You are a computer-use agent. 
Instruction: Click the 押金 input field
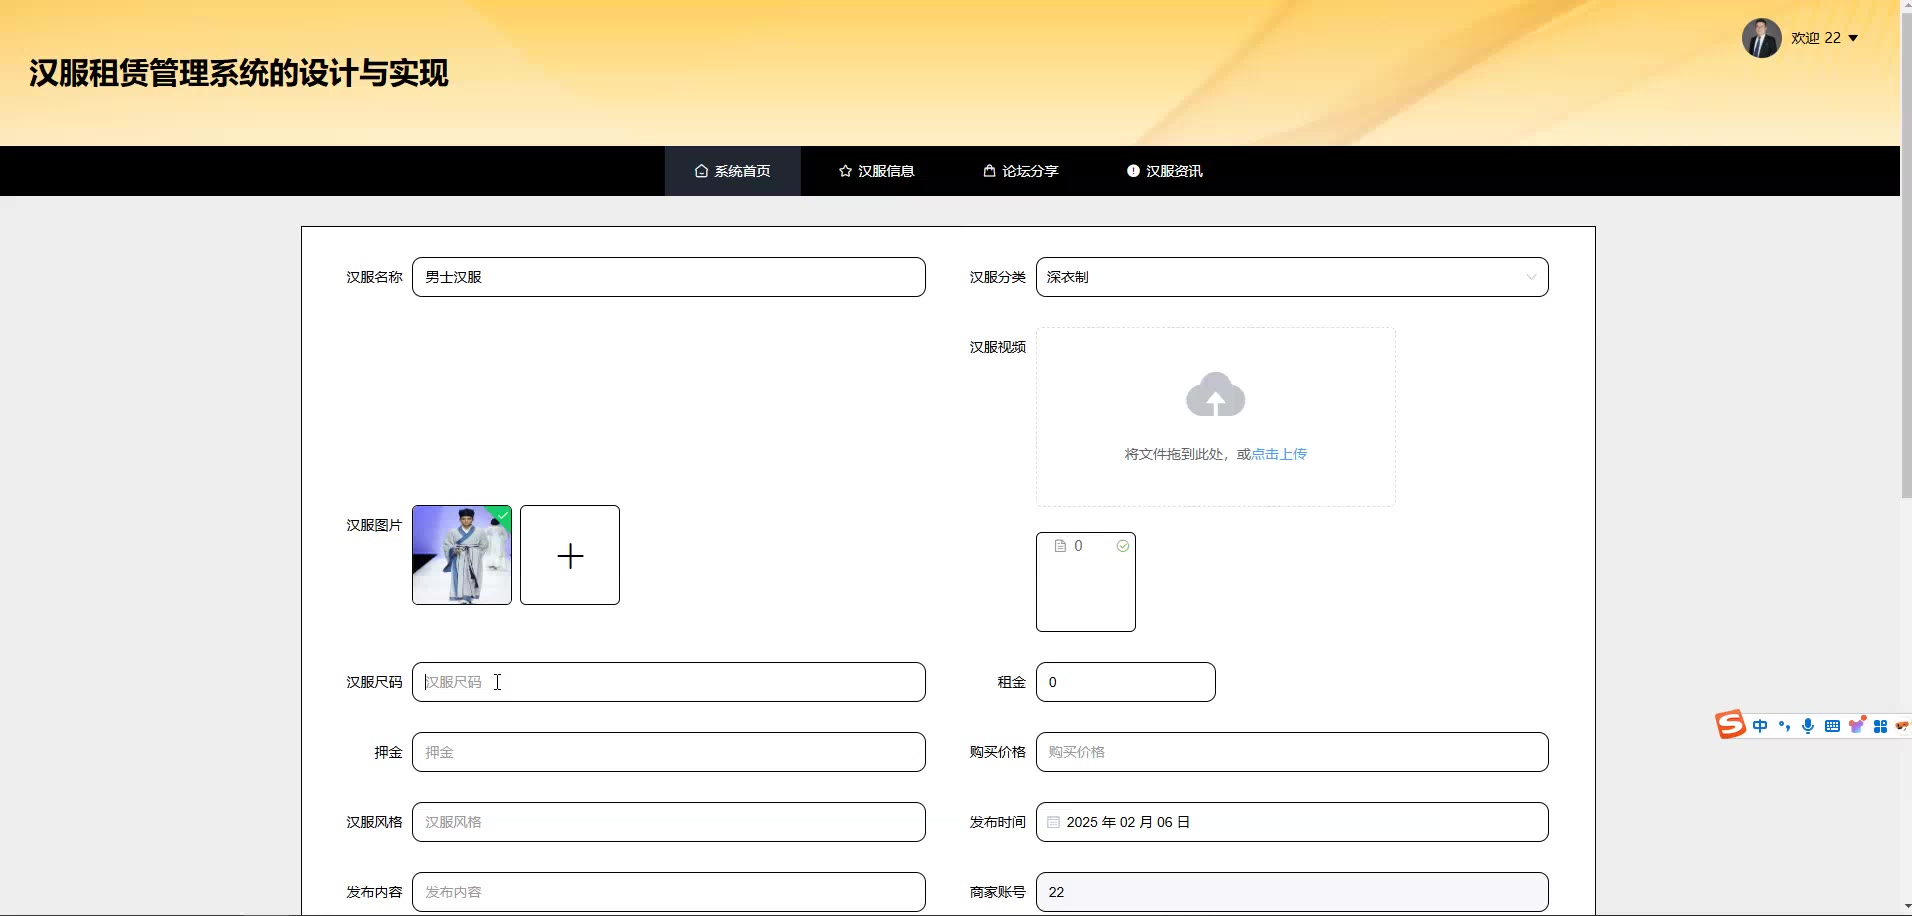(668, 752)
